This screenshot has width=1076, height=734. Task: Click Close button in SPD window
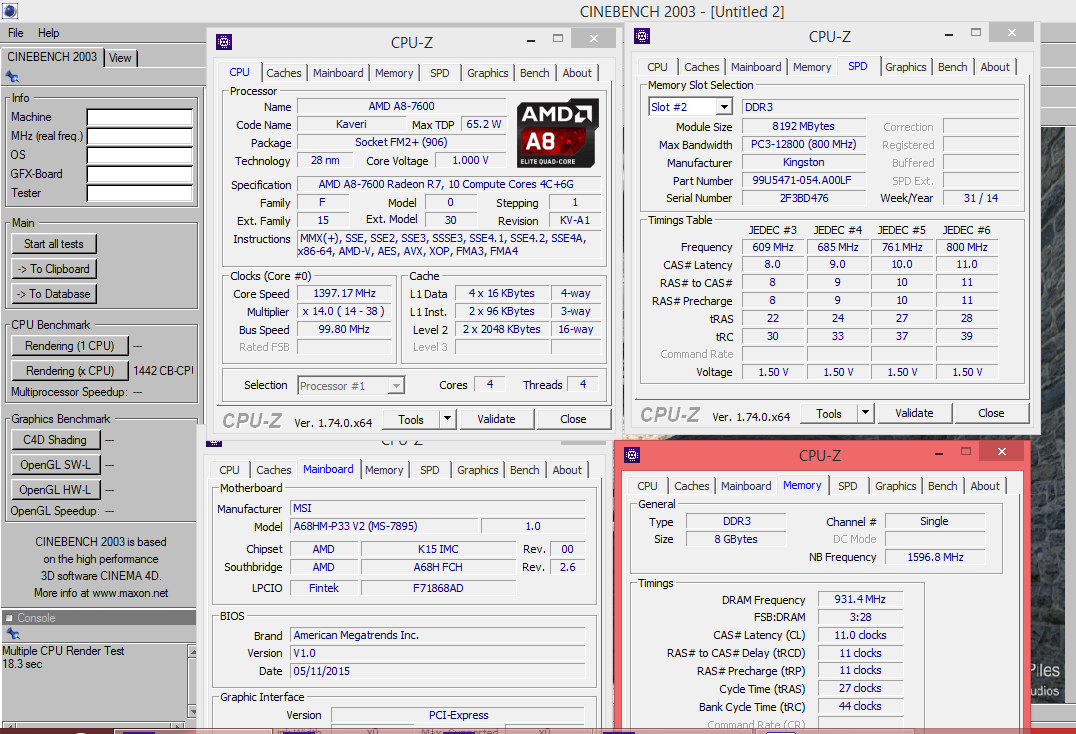pyautogui.click(x=991, y=413)
